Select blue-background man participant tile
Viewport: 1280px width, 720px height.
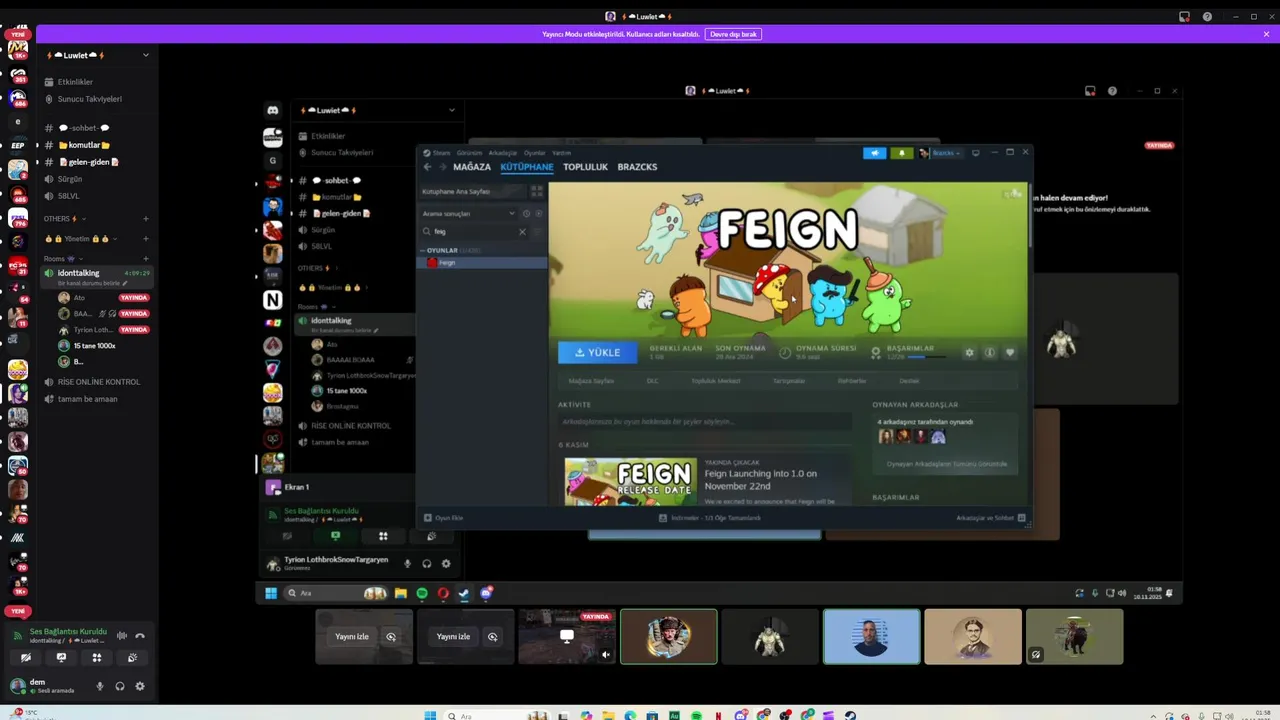pyautogui.click(x=871, y=636)
